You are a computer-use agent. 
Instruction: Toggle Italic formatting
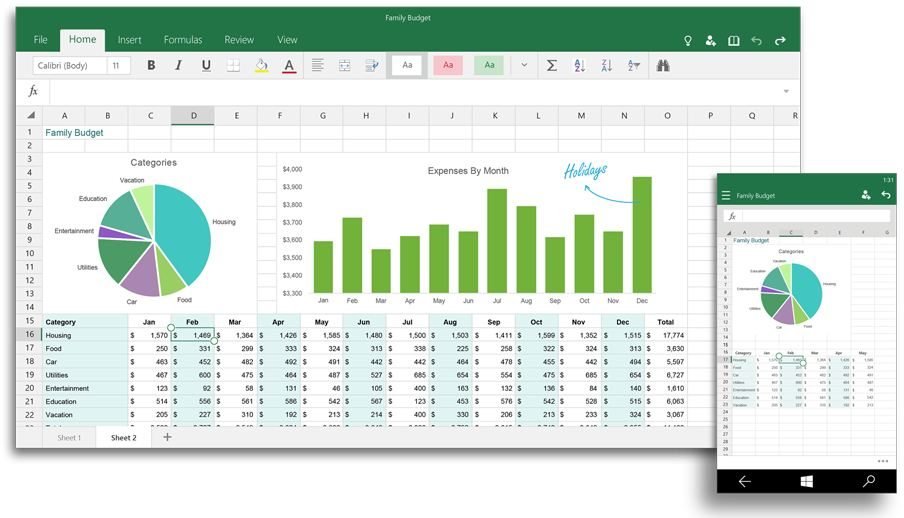tap(178, 65)
